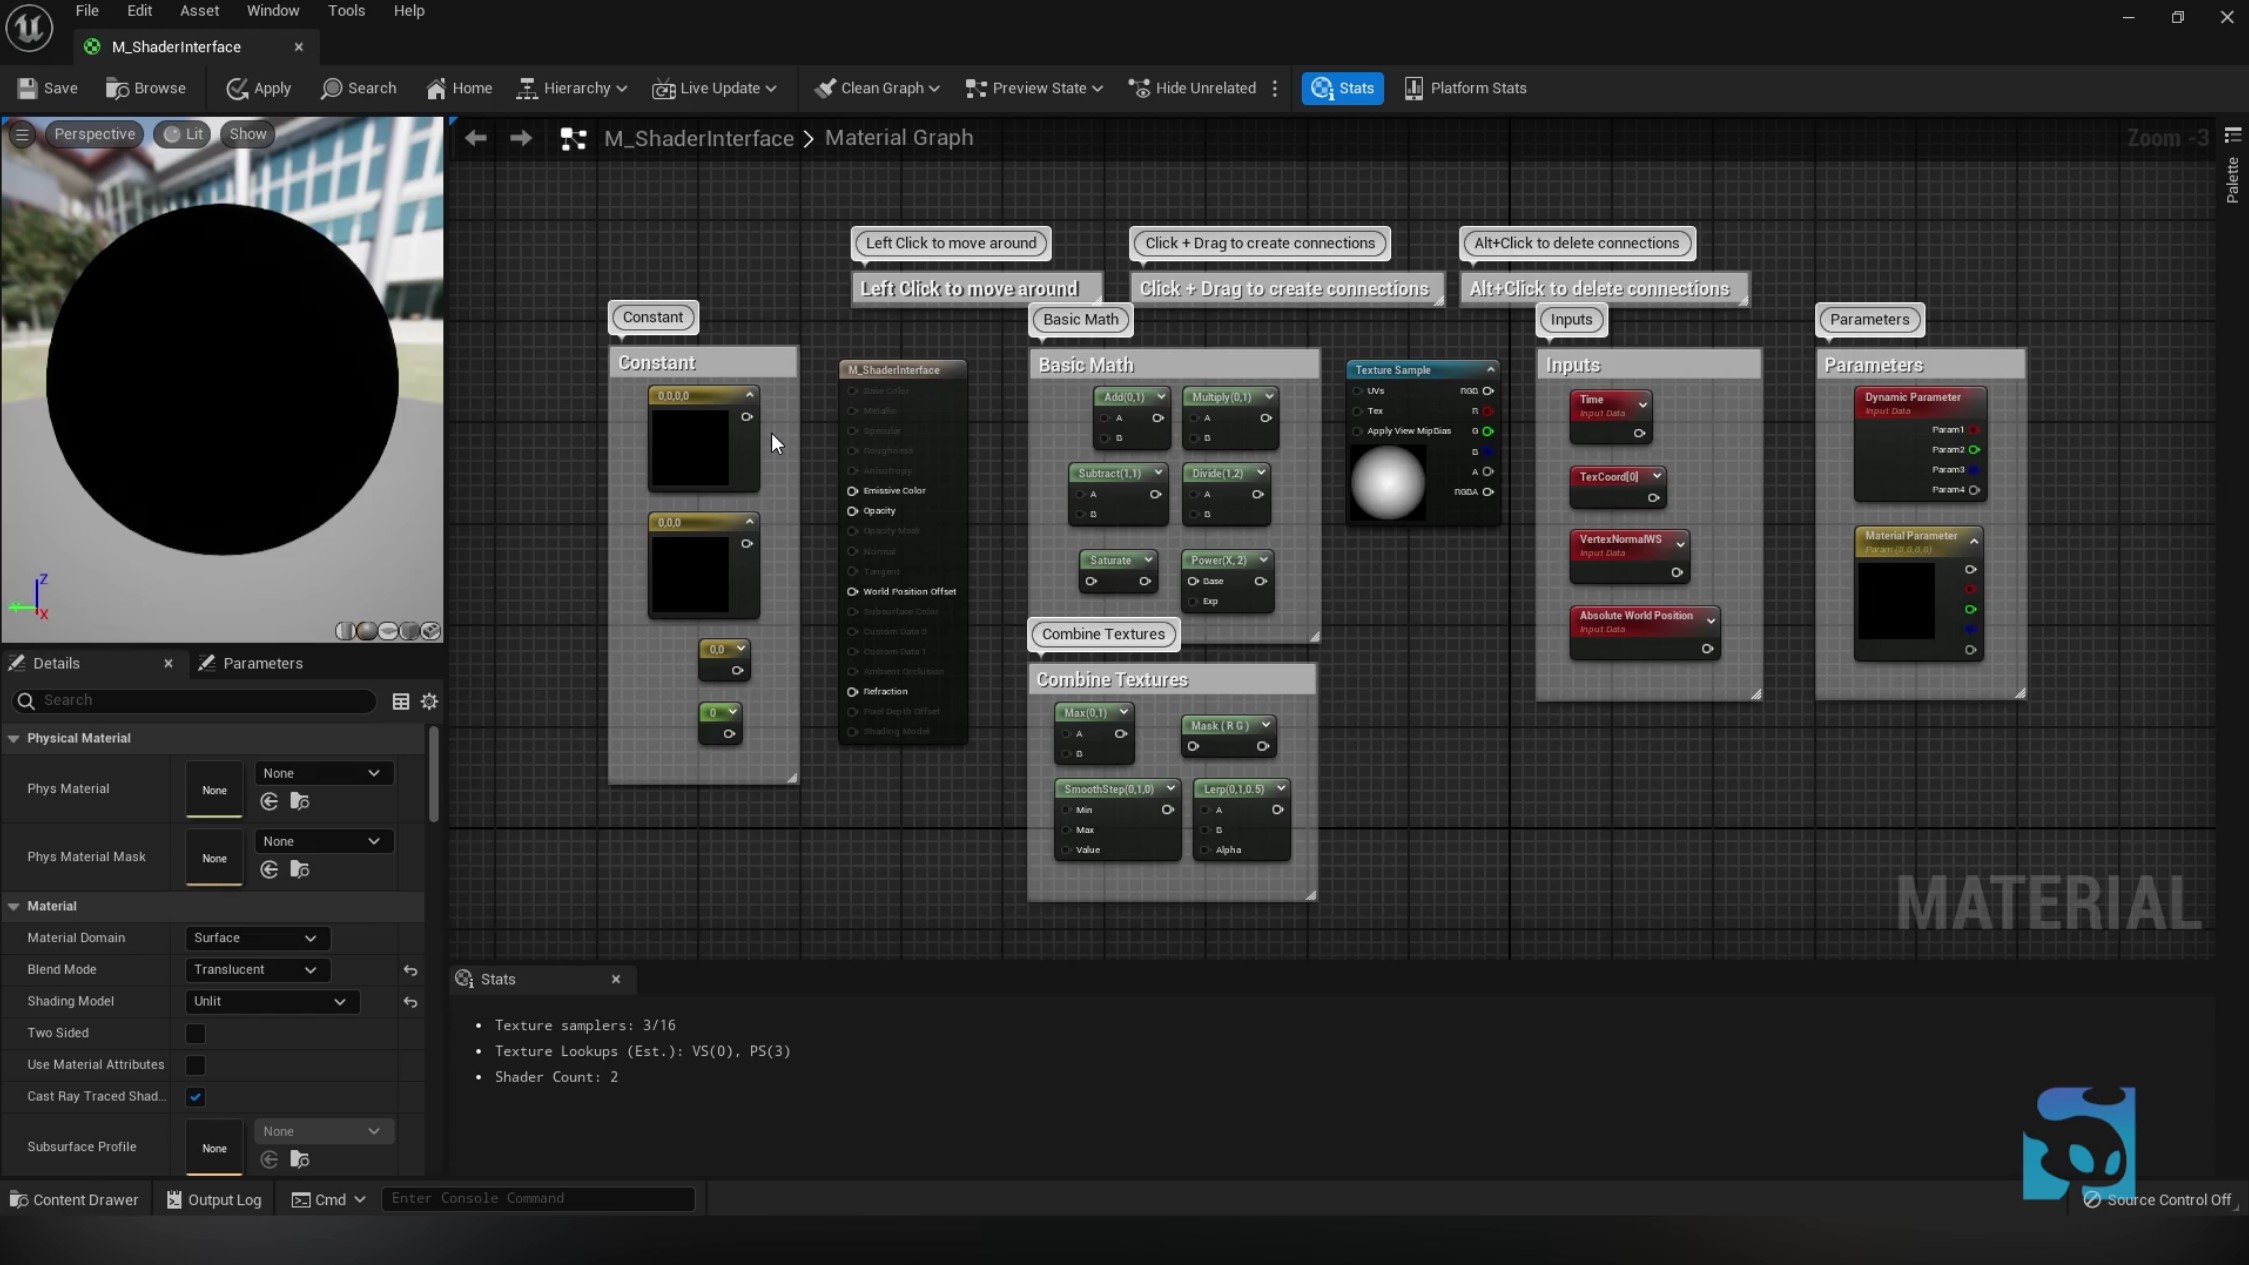2249x1265 pixels.
Task: Click the Lit view mode button
Action: tap(184, 134)
